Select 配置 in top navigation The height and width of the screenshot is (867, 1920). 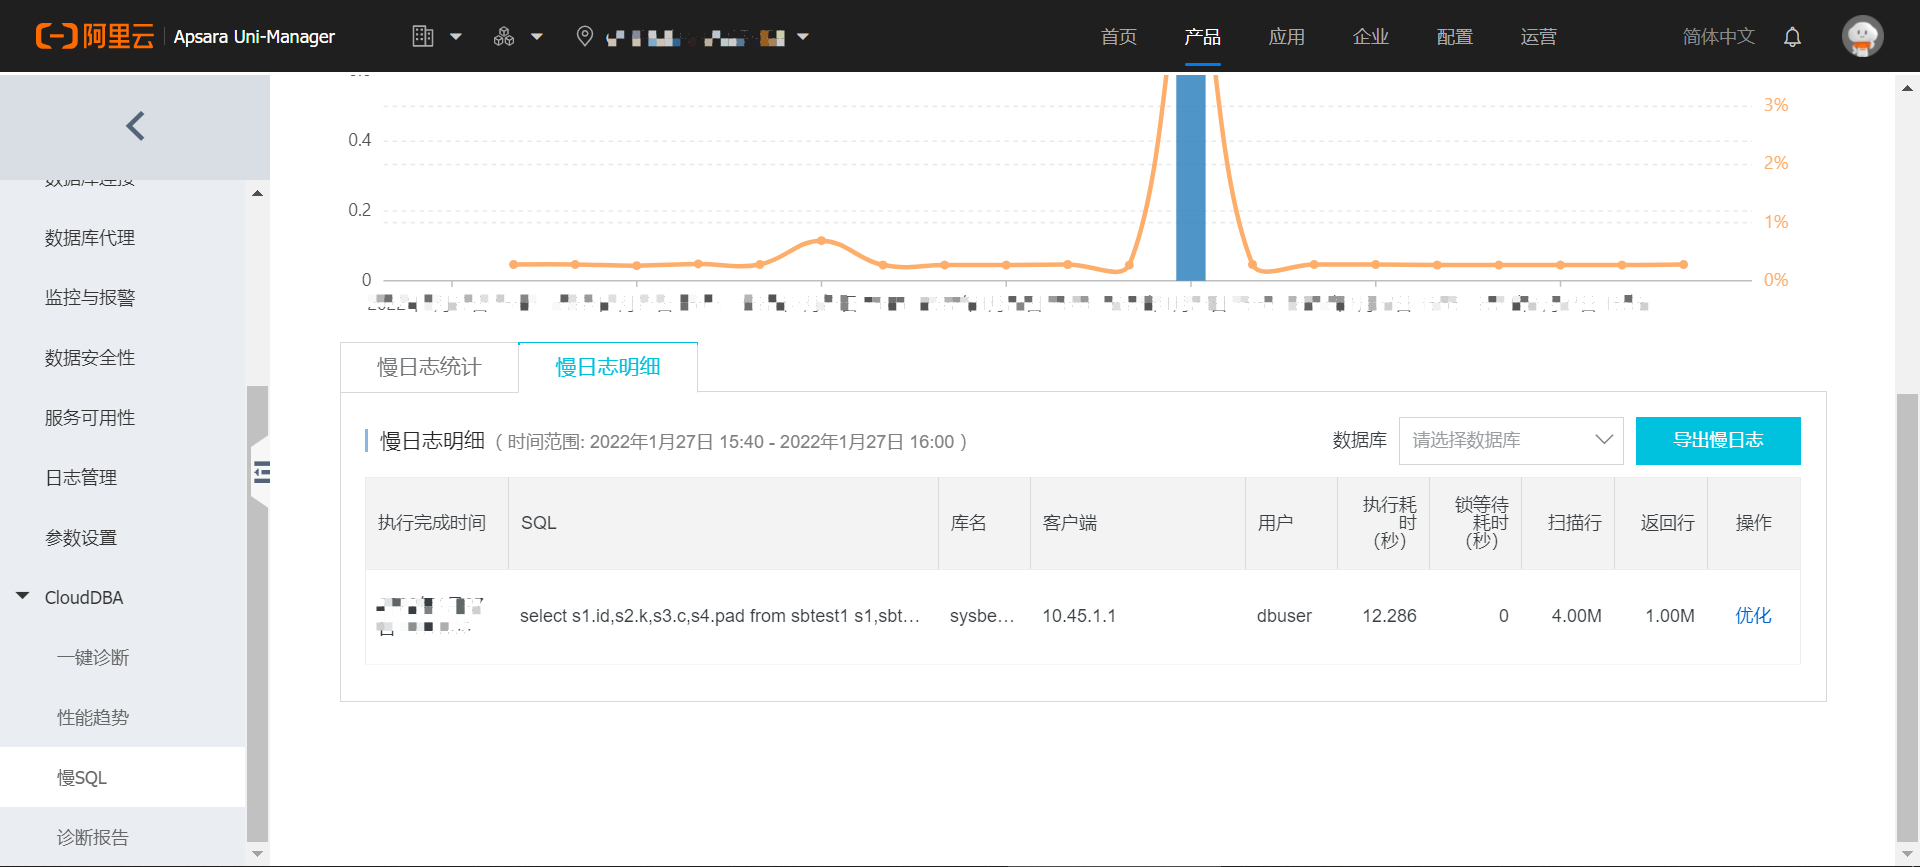[1454, 37]
